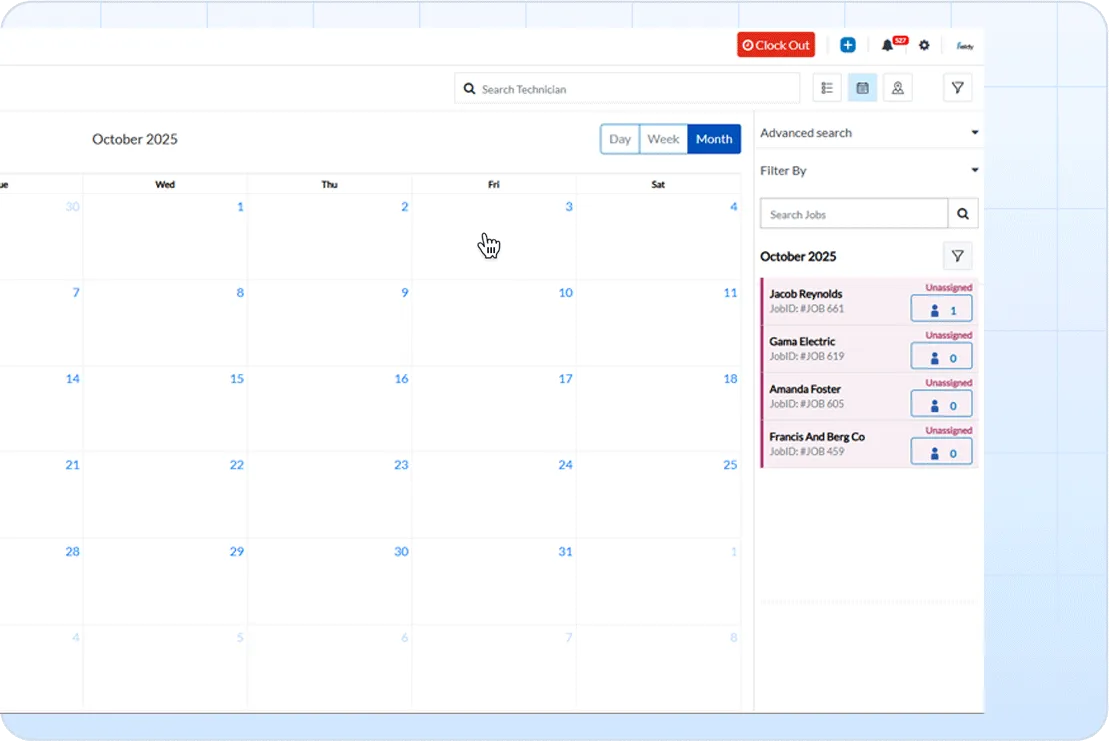This screenshot has width=1109, height=741.
Task: Select October 29 on the calendar
Action: pyautogui.click(x=237, y=552)
